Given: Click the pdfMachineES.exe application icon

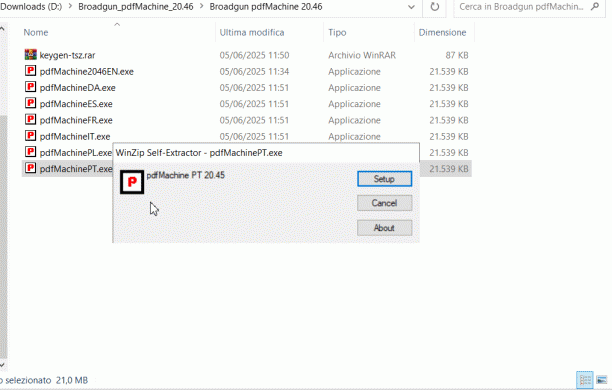Looking at the screenshot, I should tap(30, 103).
